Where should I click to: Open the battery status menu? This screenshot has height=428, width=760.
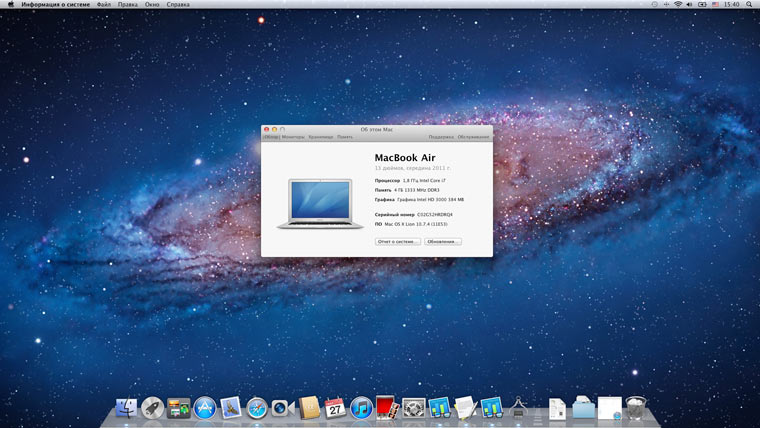point(702,4)
